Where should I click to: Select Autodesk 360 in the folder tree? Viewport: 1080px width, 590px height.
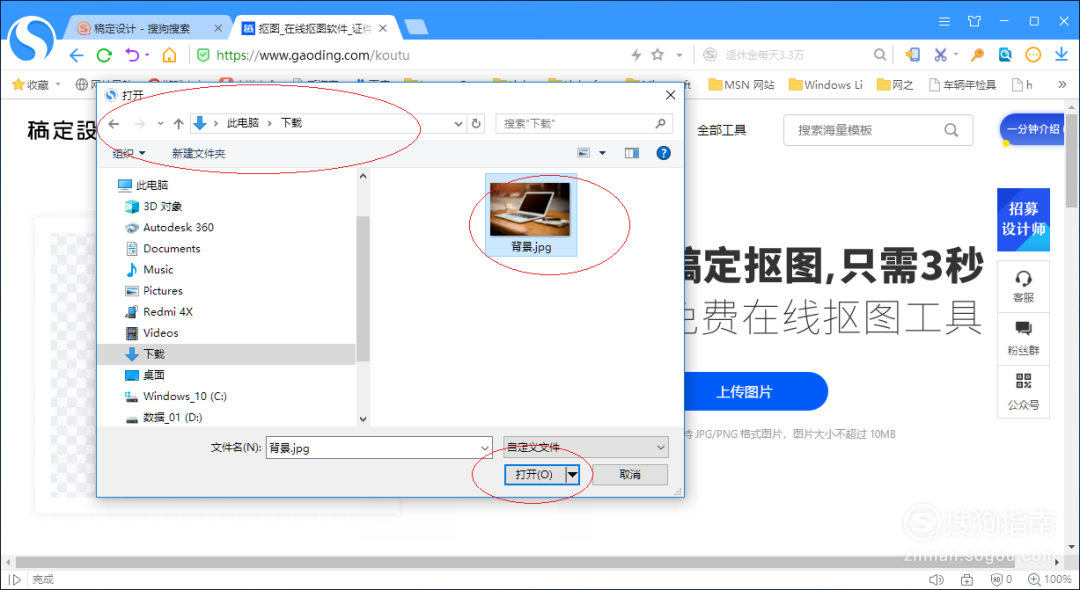click(x=169, y=227)
